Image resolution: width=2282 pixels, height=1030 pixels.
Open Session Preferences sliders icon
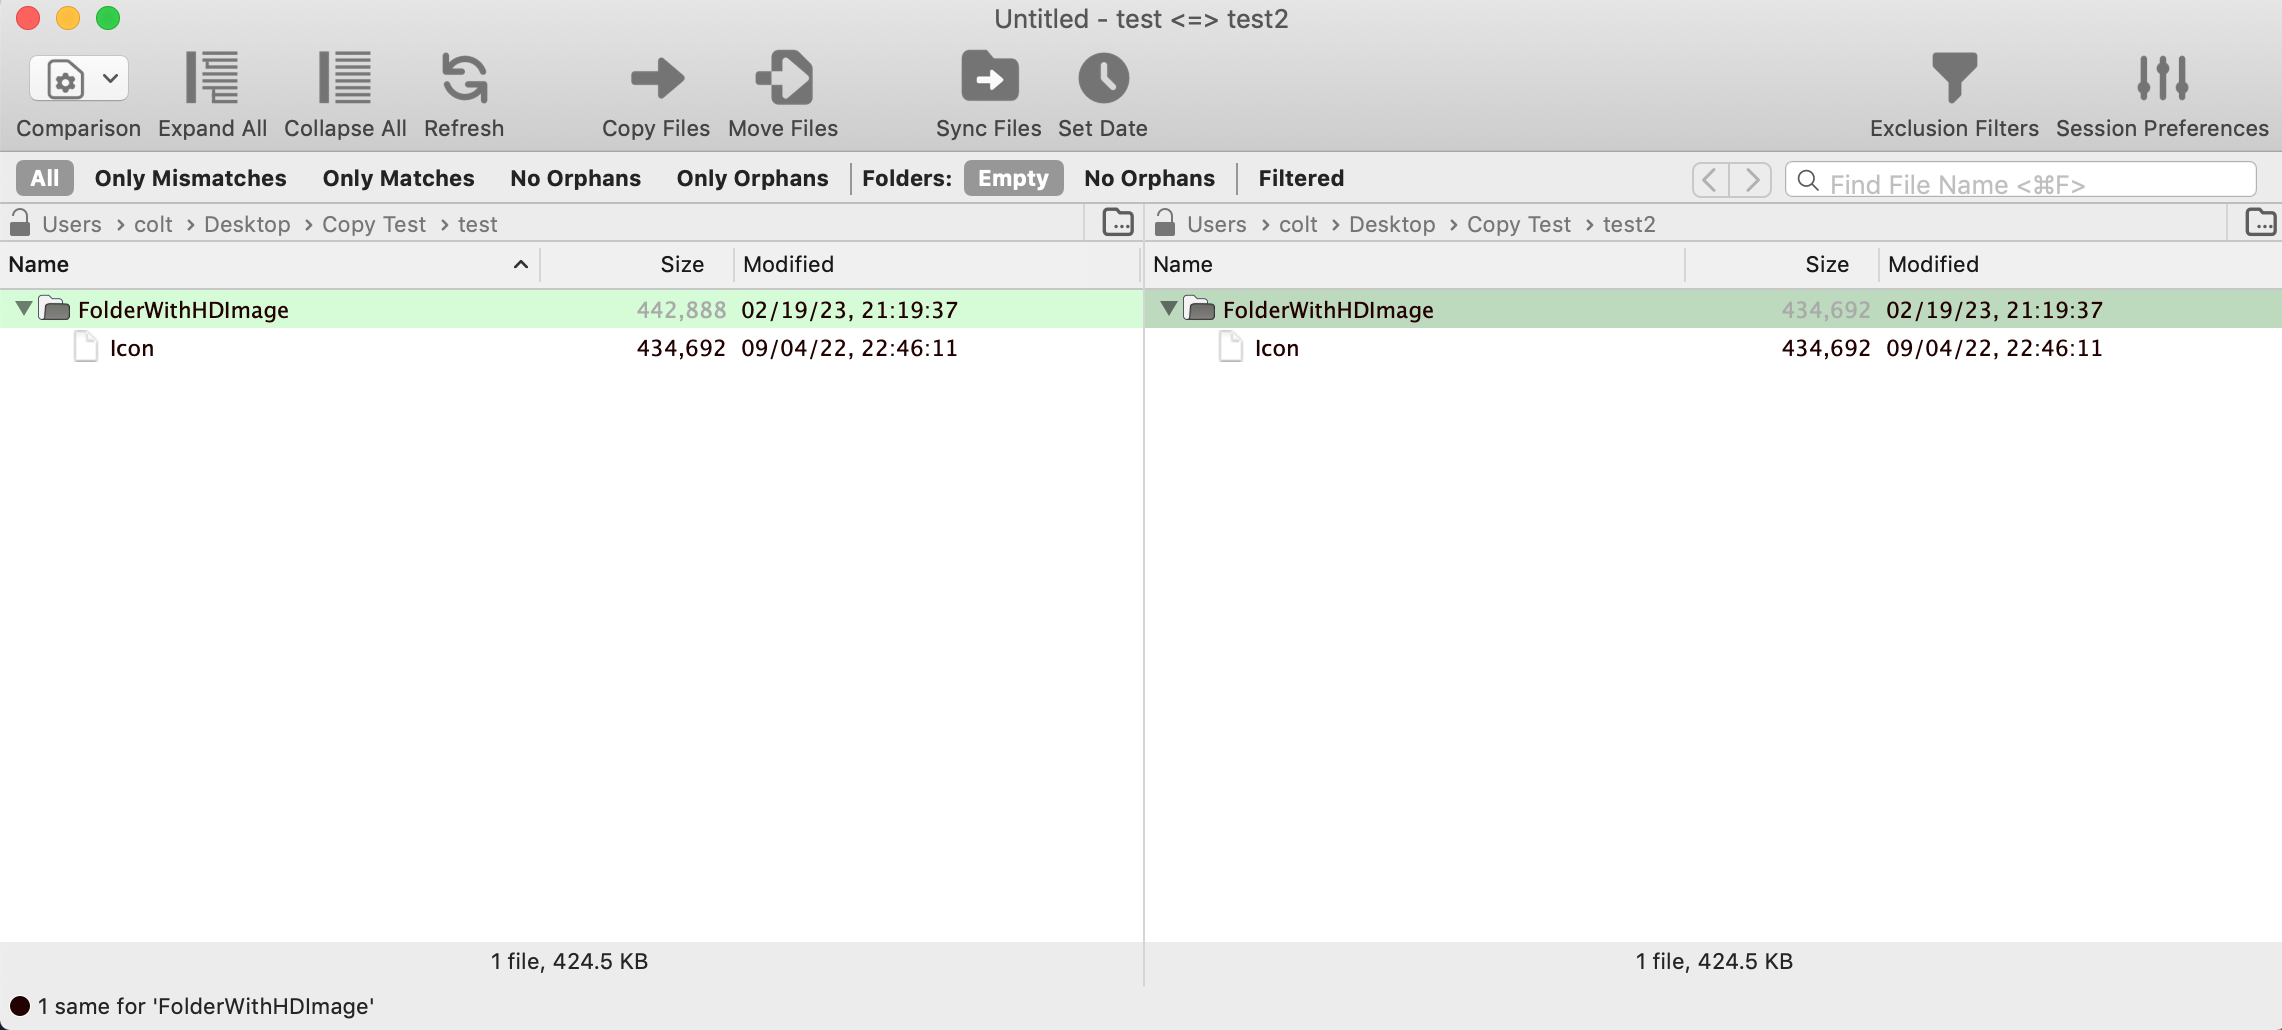[x=2162, y=79]
